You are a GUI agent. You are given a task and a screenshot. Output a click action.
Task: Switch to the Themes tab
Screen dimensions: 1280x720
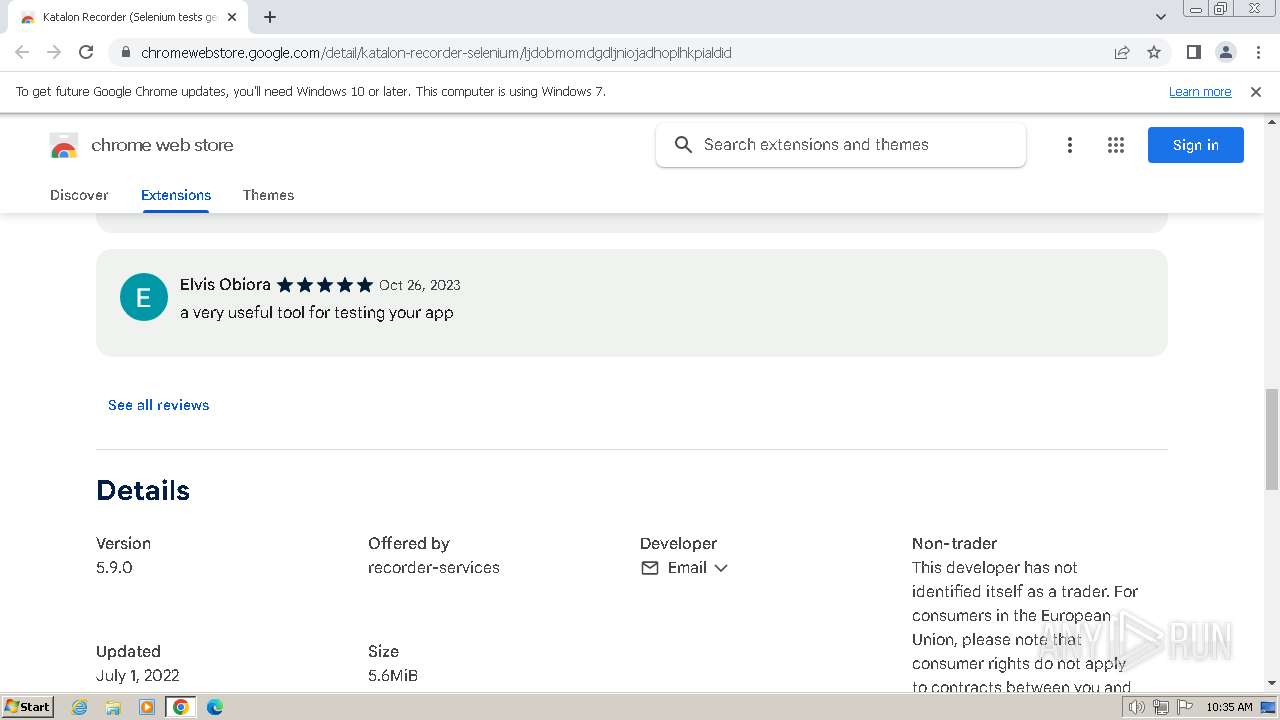pyautogui.click(x=268, y=195)
